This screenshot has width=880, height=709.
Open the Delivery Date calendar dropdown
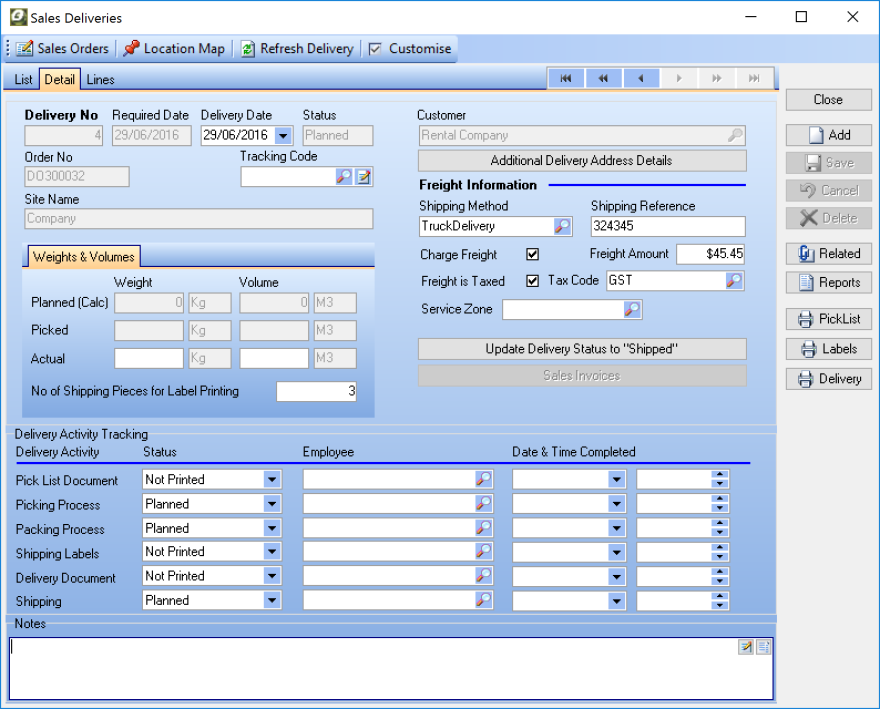pos(283,135)
